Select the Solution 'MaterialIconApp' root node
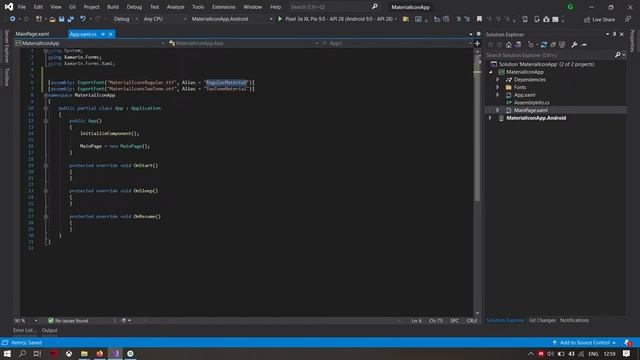Image resolution: width=640 pixels, height=360 pixels. [x=546, y=64]
